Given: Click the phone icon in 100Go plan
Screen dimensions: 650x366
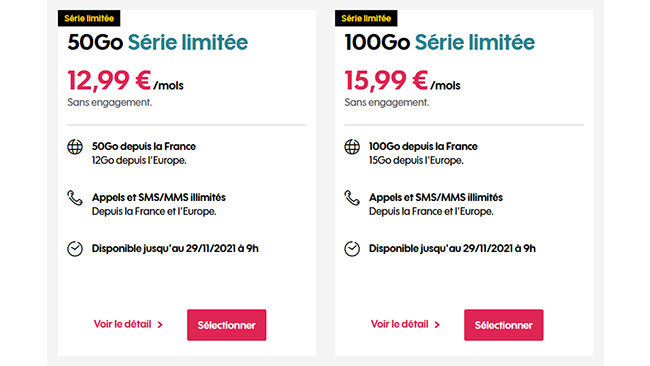Looking at the screenshot, I should (x=352, y=198).
